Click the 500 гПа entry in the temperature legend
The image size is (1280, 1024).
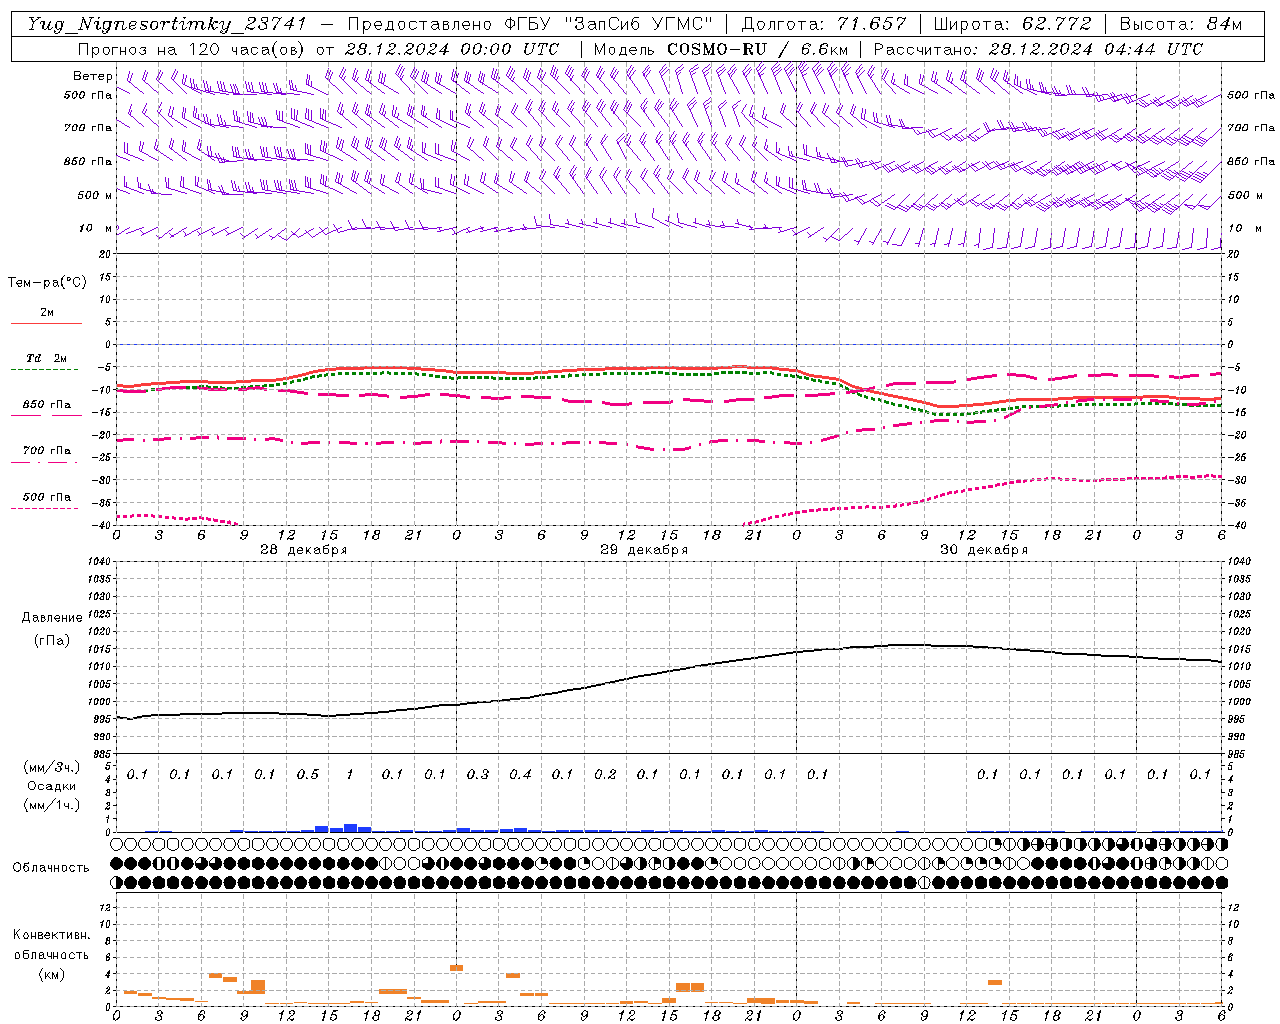click(46, 497)
